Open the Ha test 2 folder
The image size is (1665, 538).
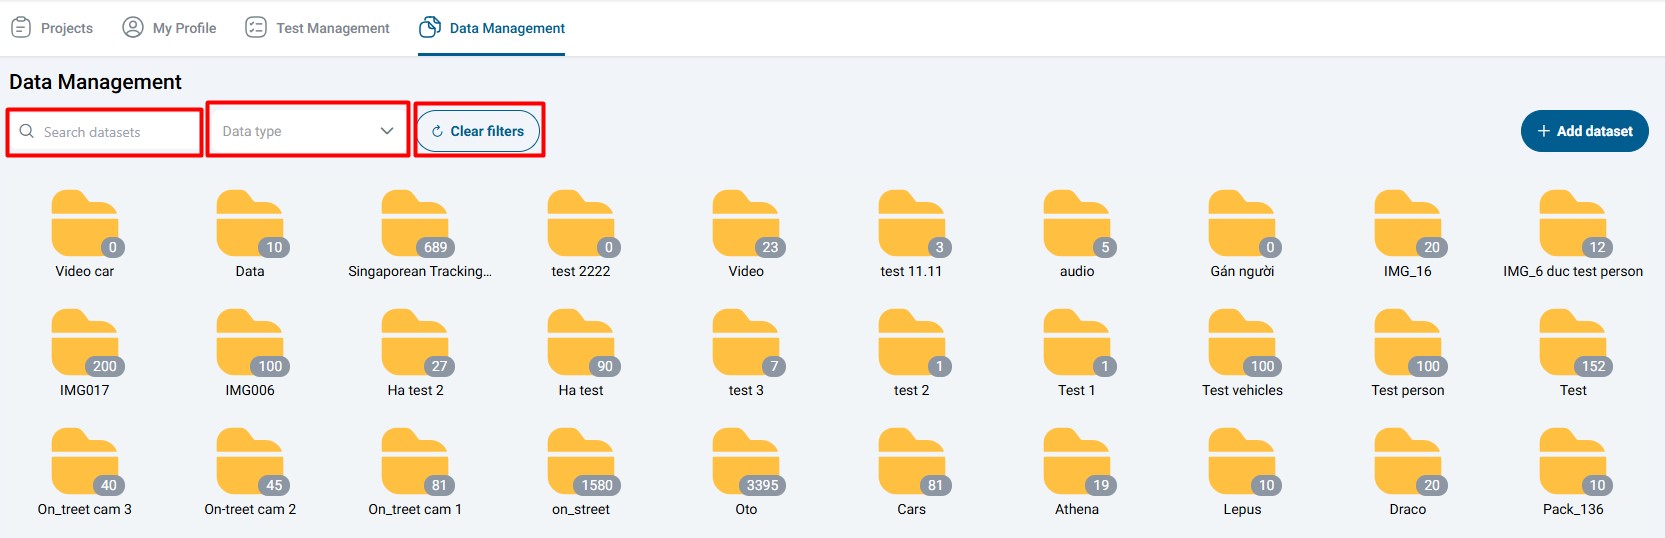point(415,344)
